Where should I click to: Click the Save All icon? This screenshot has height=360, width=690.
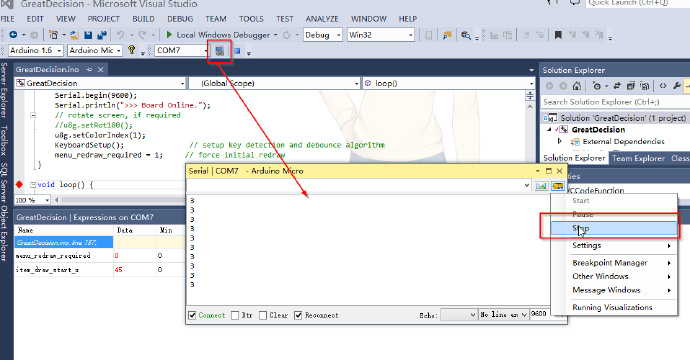(102, 35)
